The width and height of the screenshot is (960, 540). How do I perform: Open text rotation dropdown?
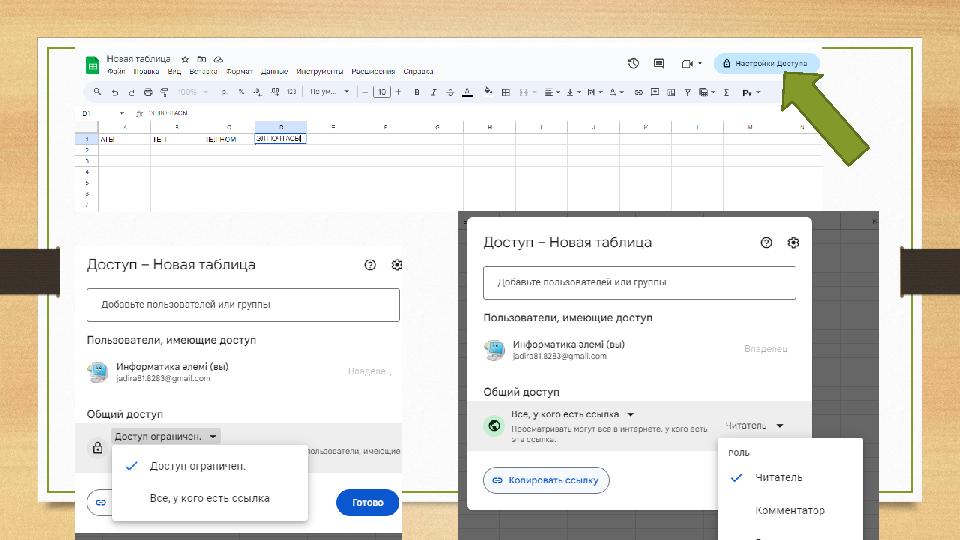(x=617, y=92)
